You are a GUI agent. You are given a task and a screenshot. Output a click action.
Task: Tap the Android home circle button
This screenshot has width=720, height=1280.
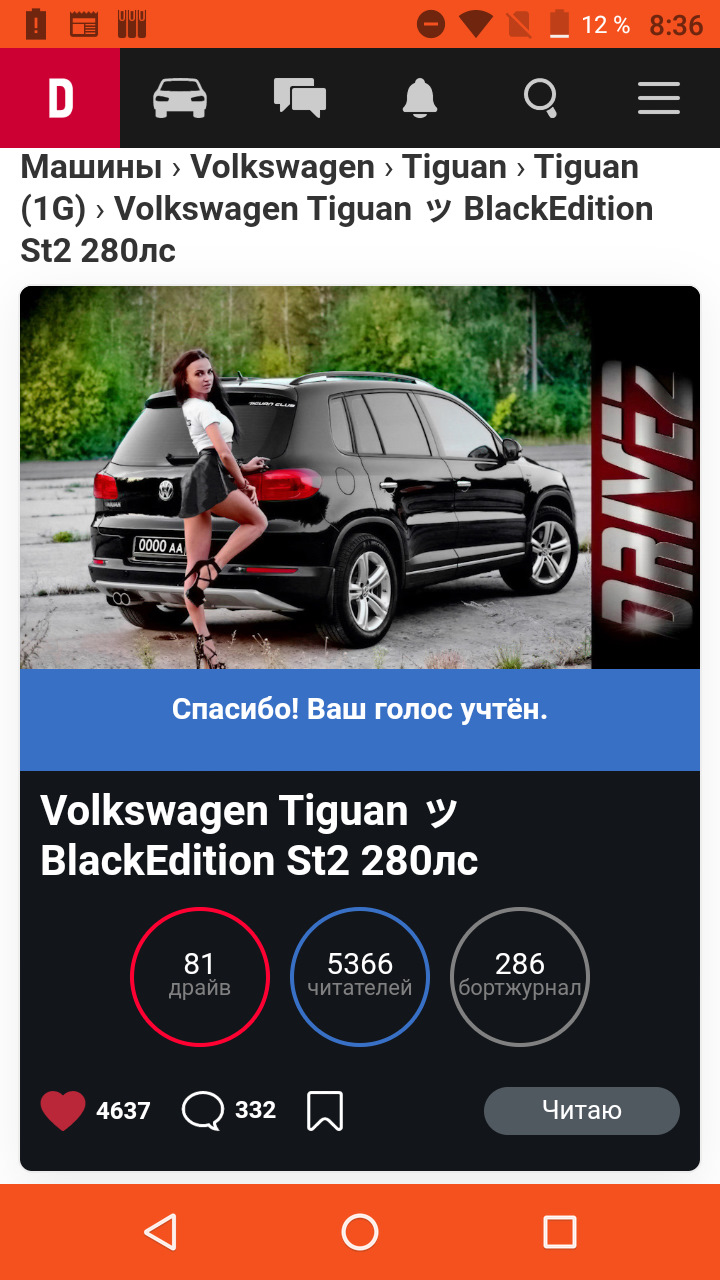tap(360, 1232)
